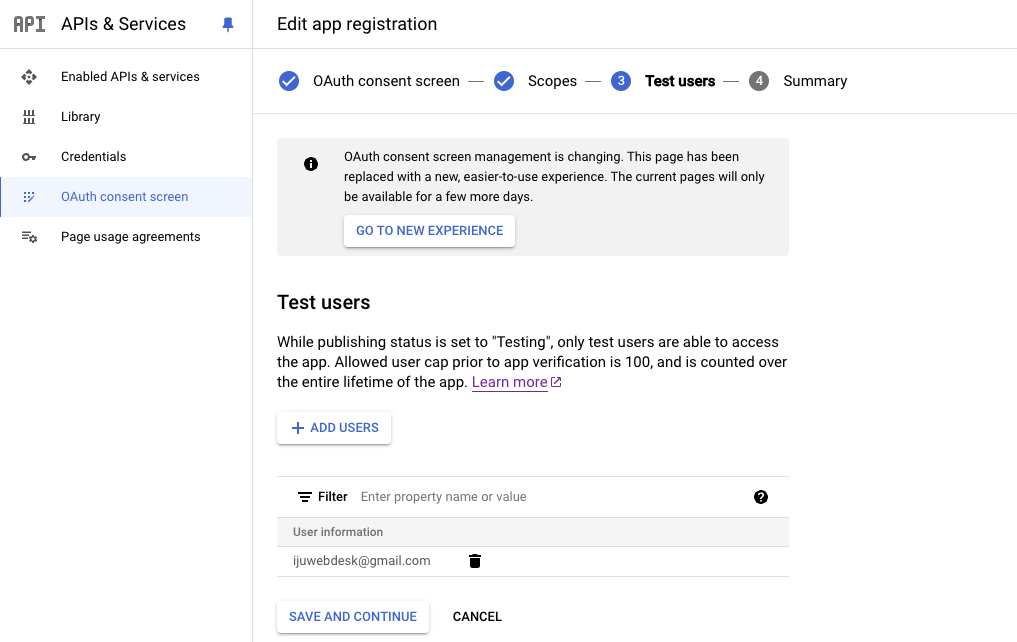Image resolution: width=1017 pixels, height=642 pixels.
Task: Select OAuth consent screen in sidebar
Action: 125,196
